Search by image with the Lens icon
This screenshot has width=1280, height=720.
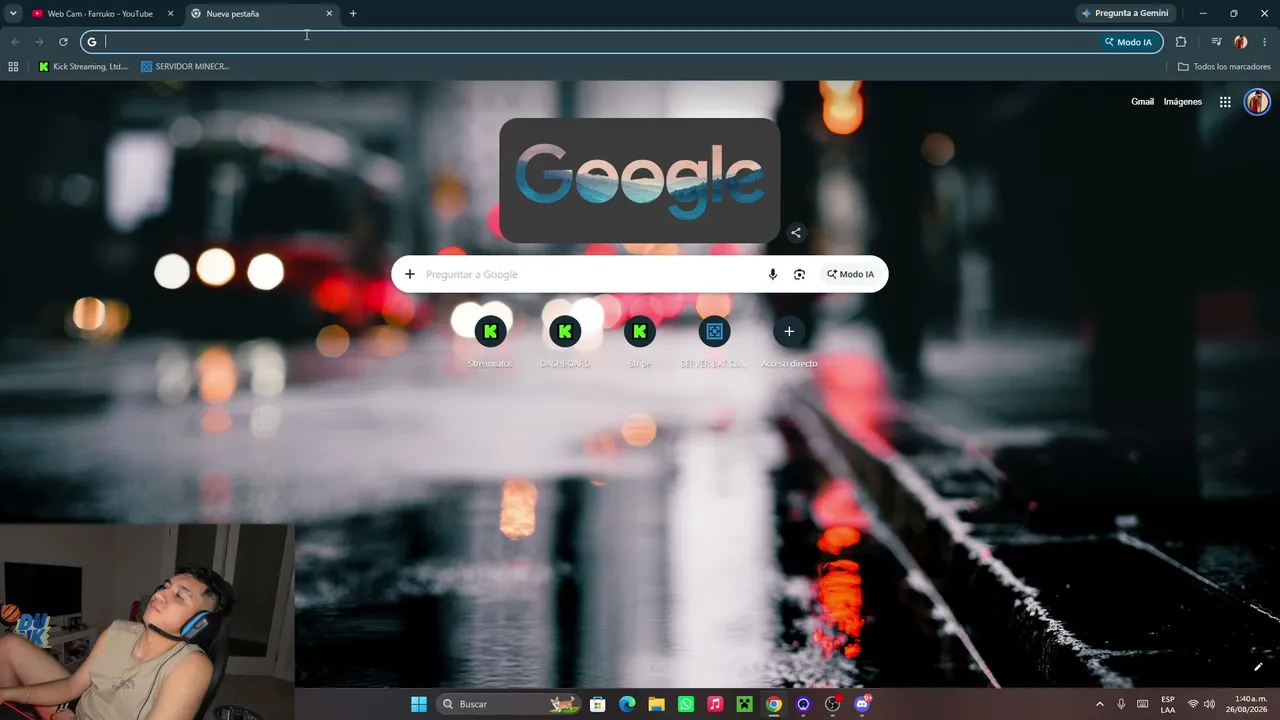tap(799, 274)
